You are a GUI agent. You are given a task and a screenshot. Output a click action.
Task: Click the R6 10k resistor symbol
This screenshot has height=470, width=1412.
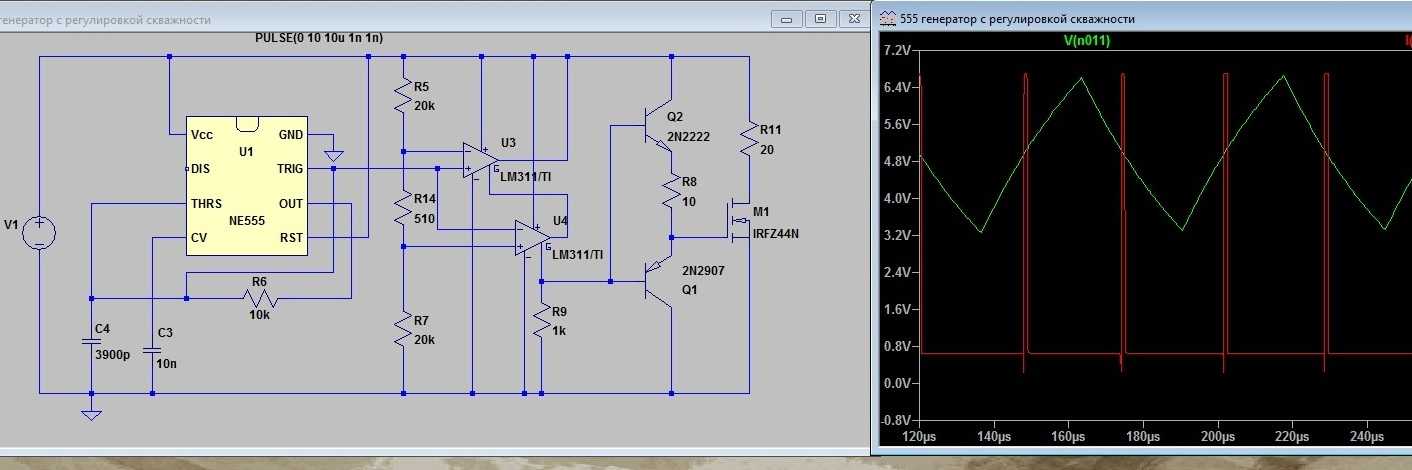(x=260, y=297)
